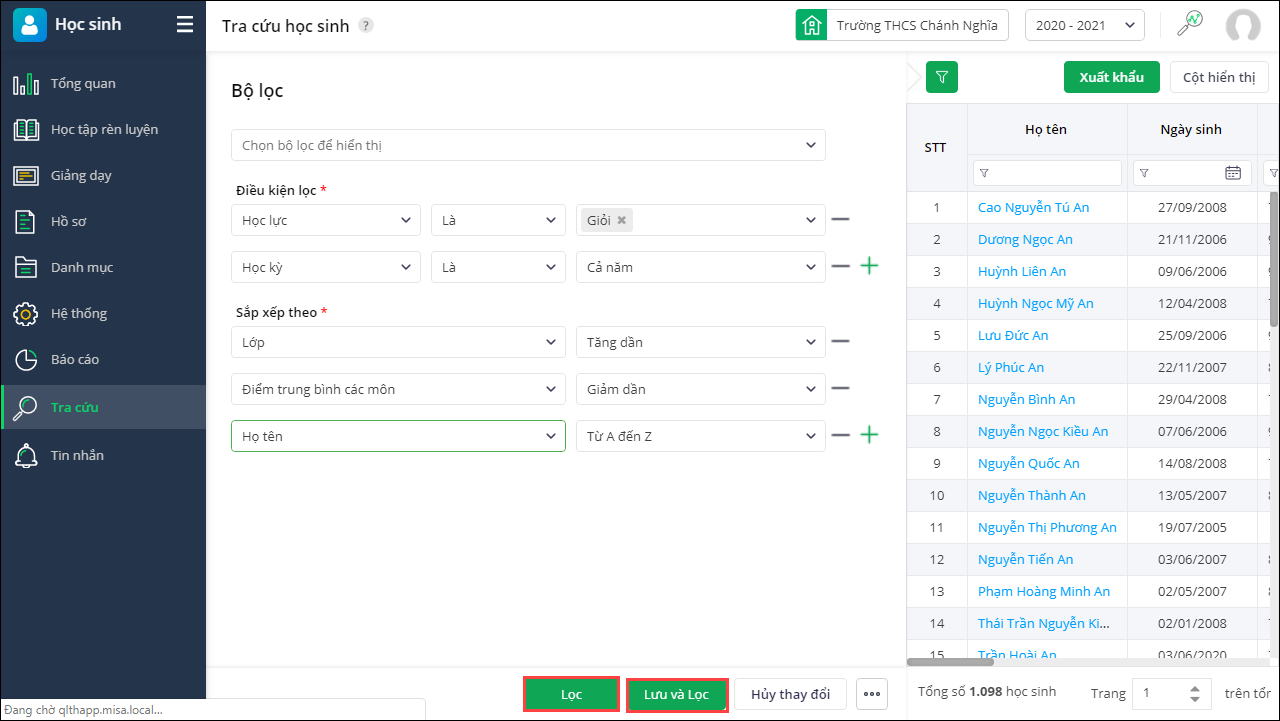Remove the Học lực filter condition row

(x=841, y=219)
